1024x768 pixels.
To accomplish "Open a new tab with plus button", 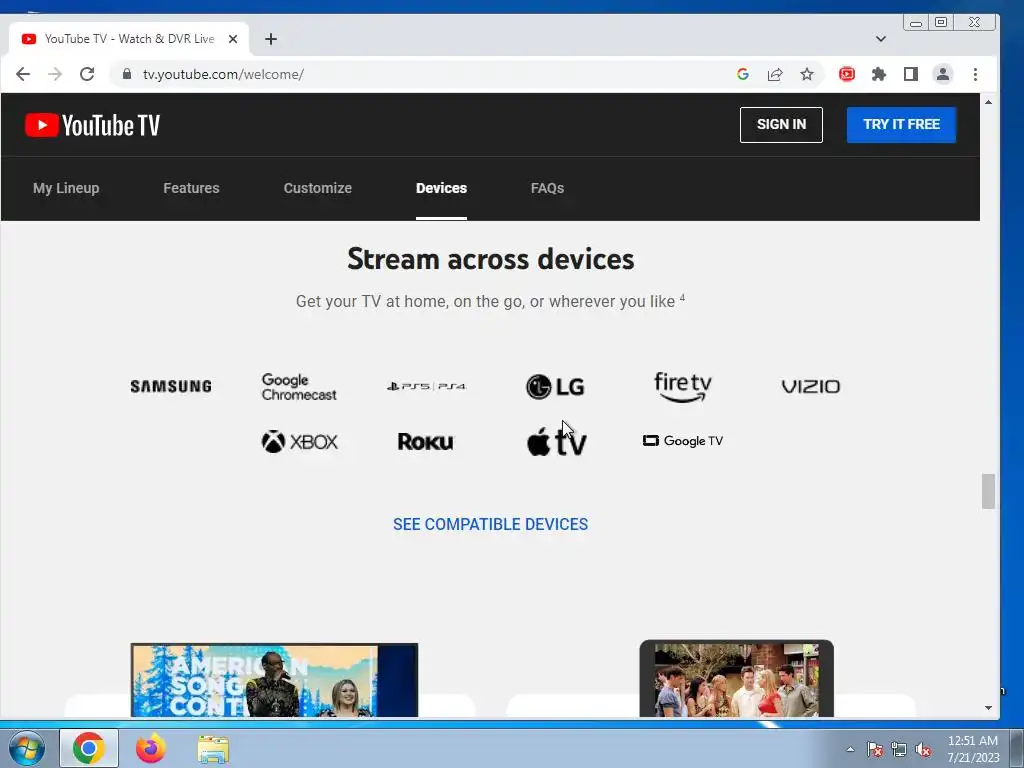I will (271, 39).
